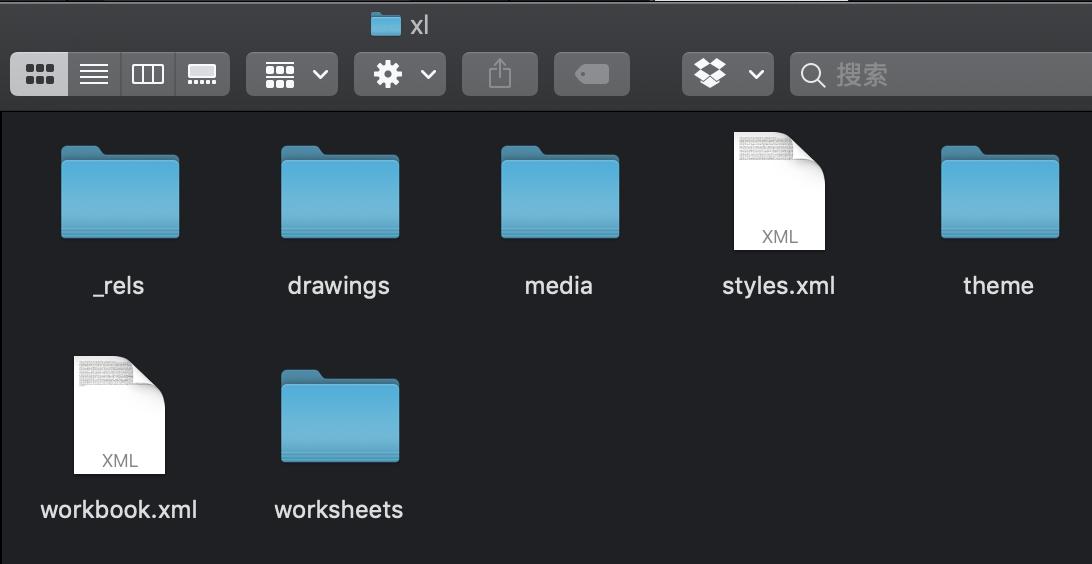Open the Dropbox toolbar dropdown
The image size is (1092, 564).
(x=728, y=75)
